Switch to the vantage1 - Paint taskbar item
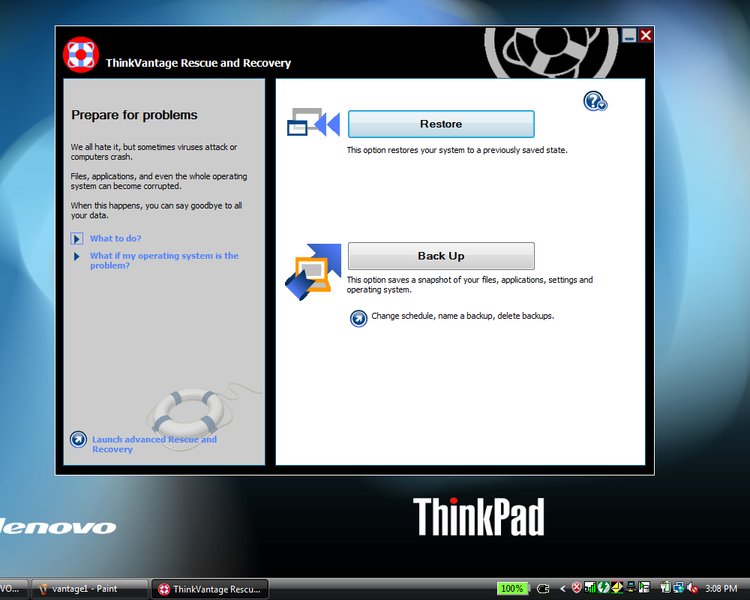750x600 pixels. tap(88, 589)
